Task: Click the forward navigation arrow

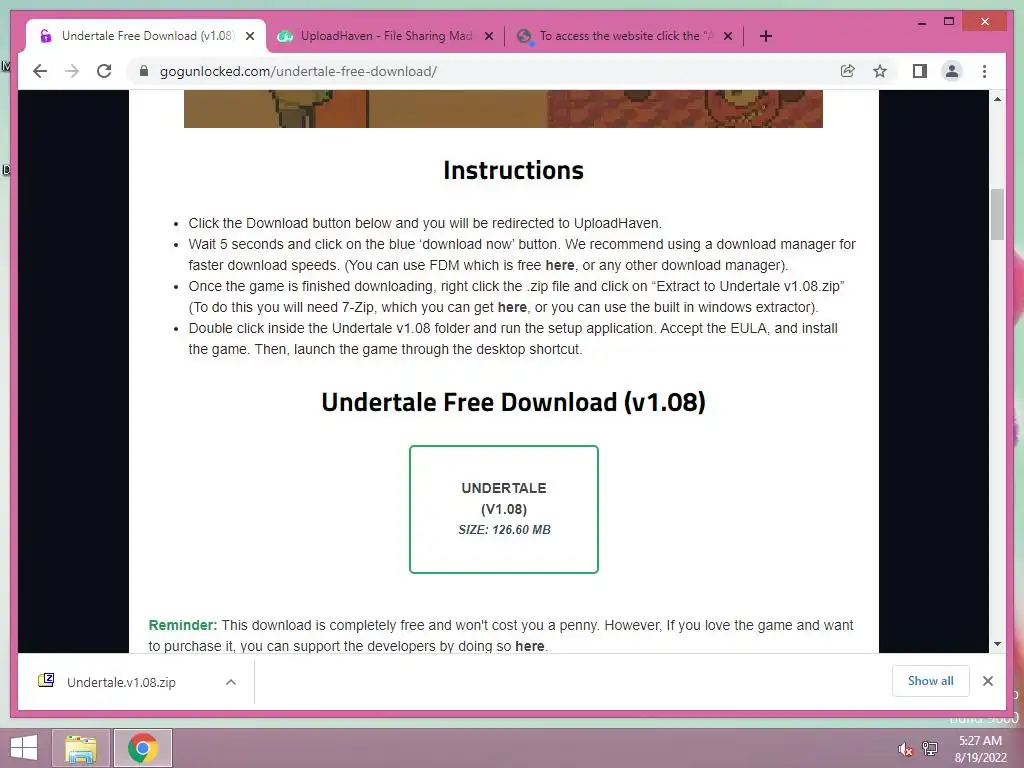Action: [x=72, y=71]
